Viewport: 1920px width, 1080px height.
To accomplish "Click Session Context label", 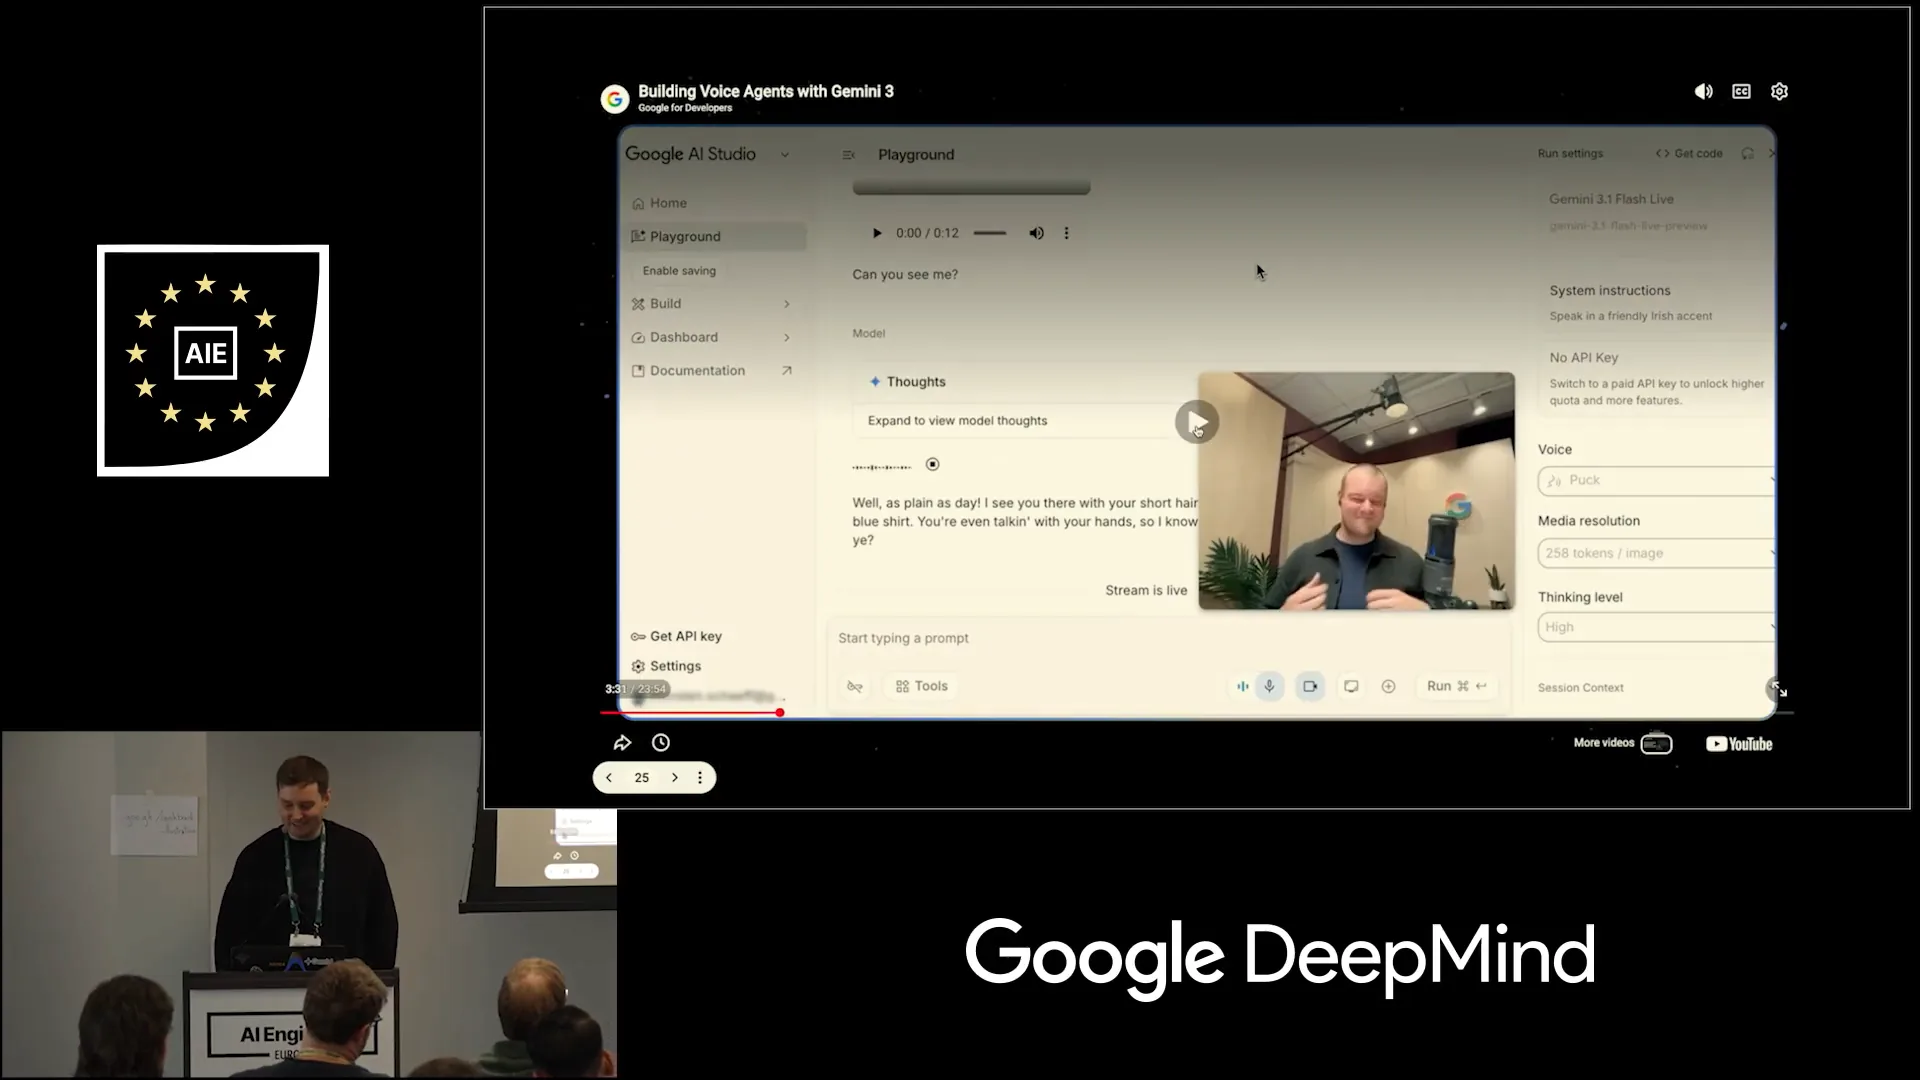I will tap(1580, 688).
